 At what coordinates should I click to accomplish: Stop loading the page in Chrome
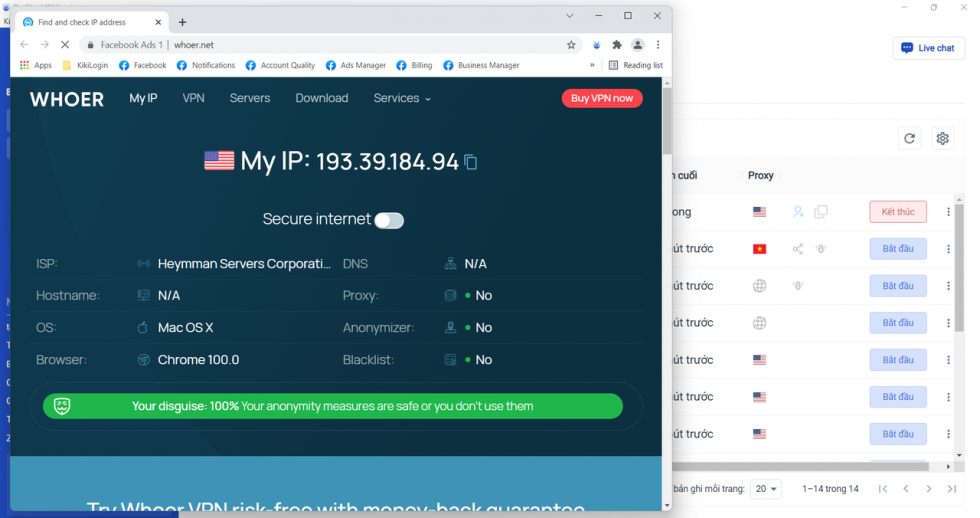[64, 44]
